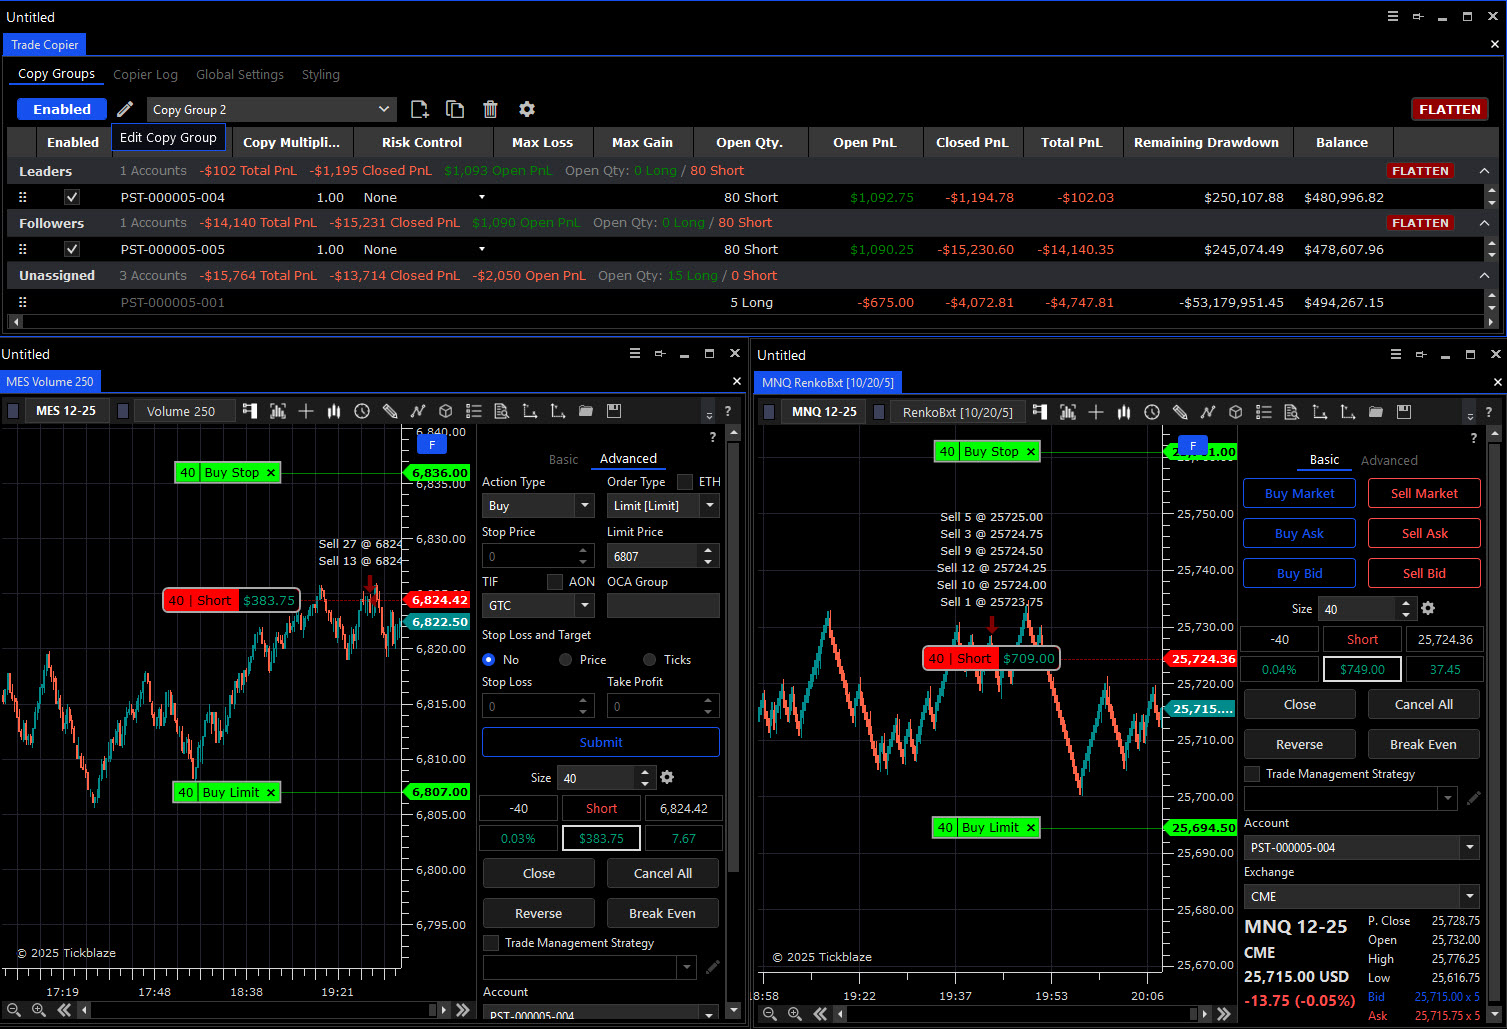
Task: Select the Price radio button
Action: click(x=566, y=660)
